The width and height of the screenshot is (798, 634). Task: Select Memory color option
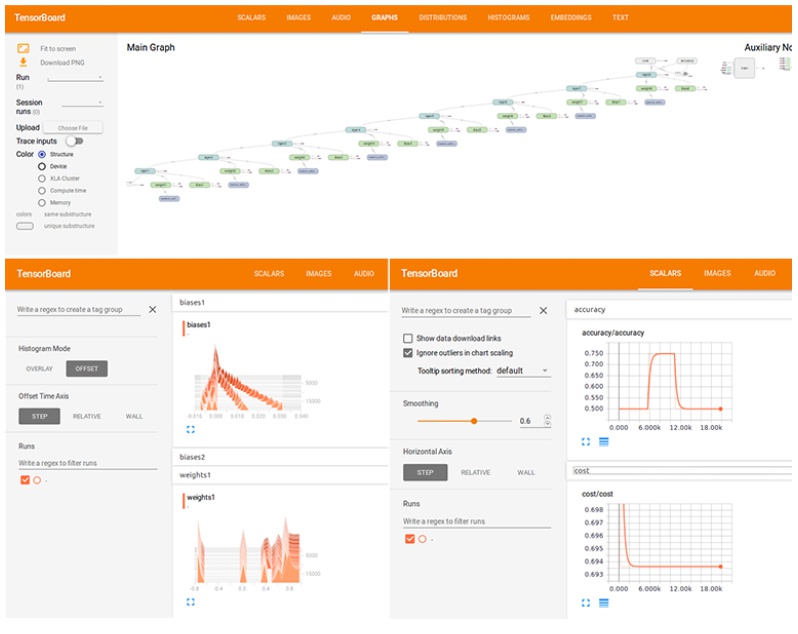click(42, 203)
